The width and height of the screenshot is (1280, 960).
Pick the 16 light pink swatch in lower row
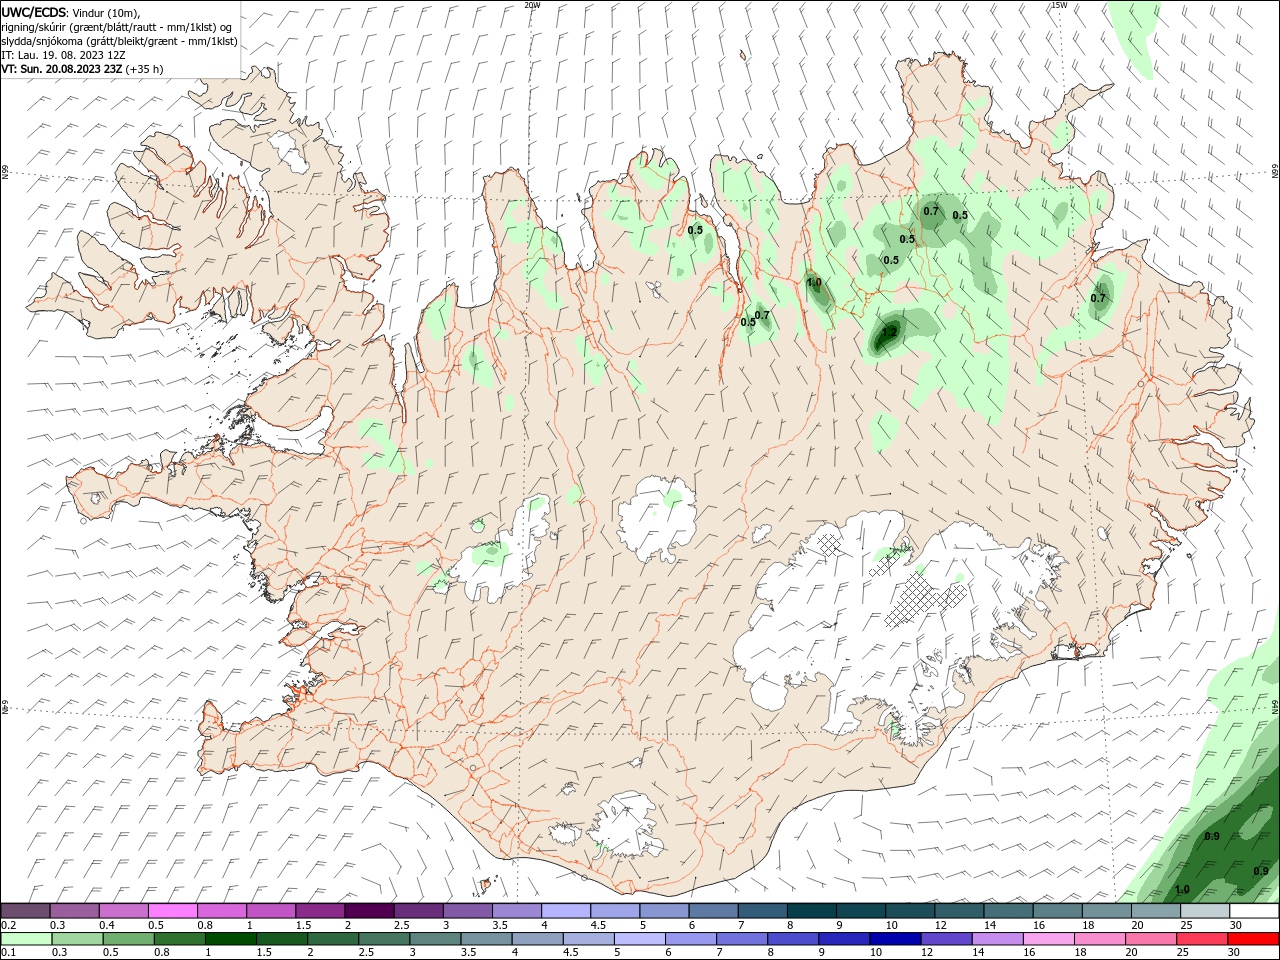coord(1050,939)
